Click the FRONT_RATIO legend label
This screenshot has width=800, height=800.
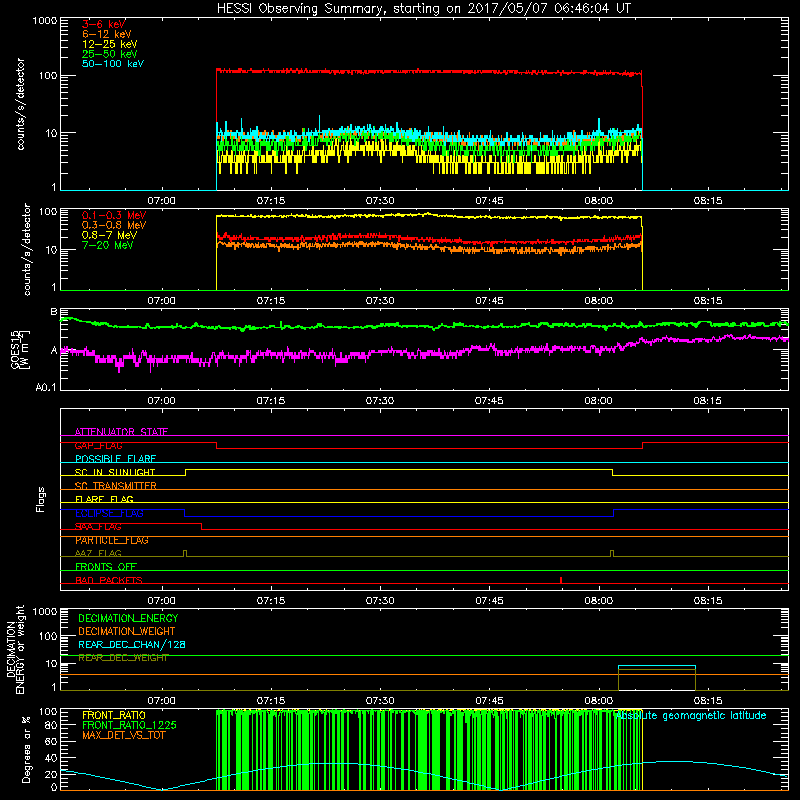pos(114,715)
